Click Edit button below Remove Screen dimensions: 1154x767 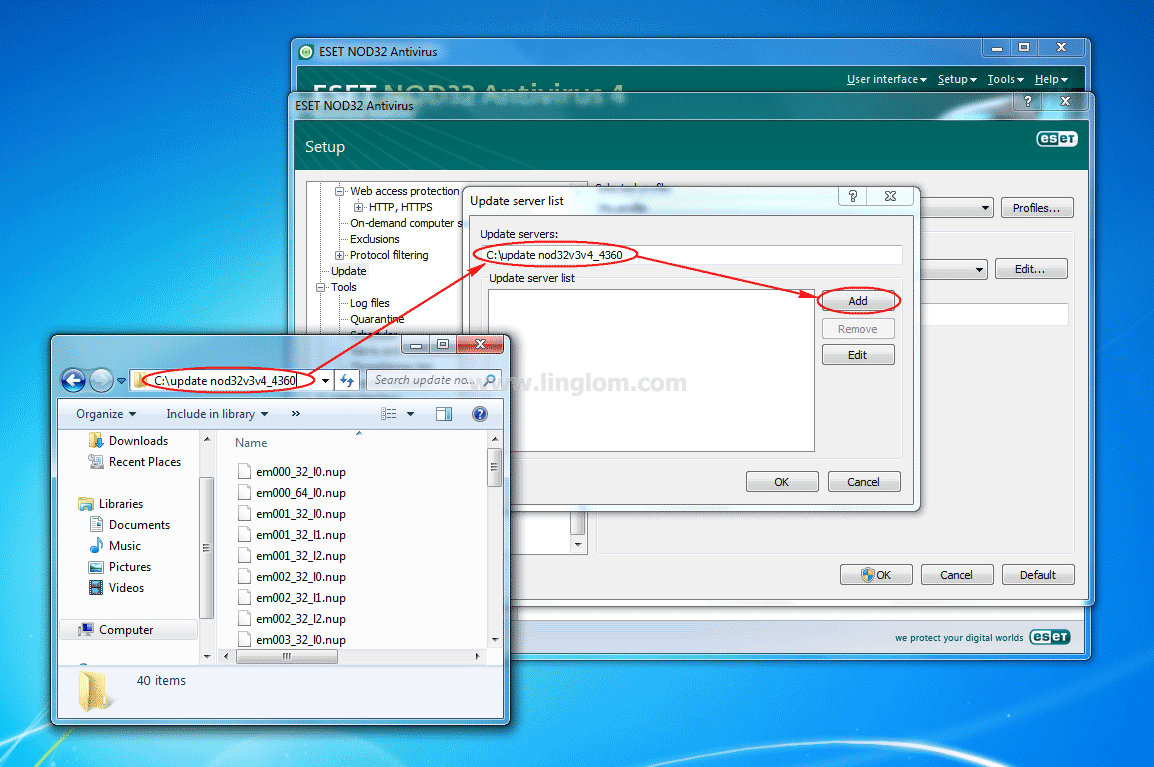click(857, 355)
